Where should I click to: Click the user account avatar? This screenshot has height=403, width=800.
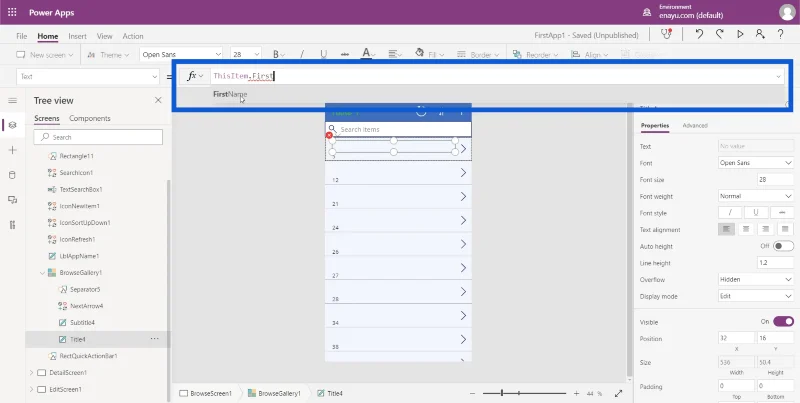(787, 12)
